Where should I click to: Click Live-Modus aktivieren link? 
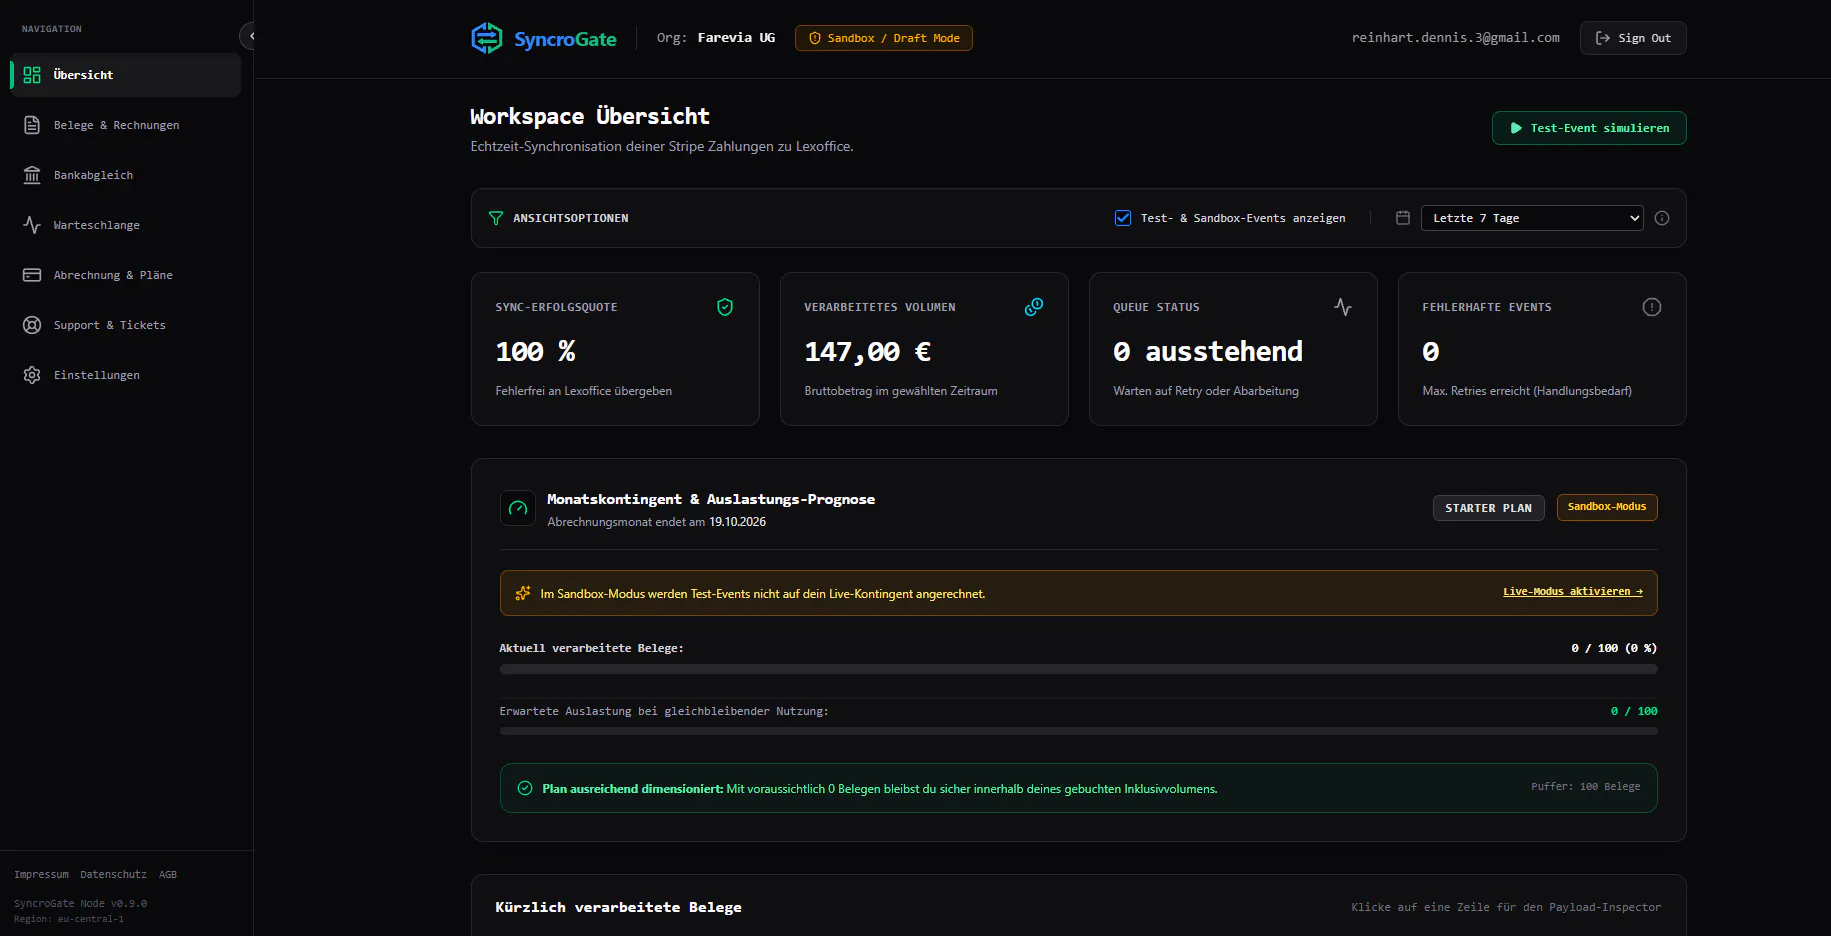(x=1573, y=592)
